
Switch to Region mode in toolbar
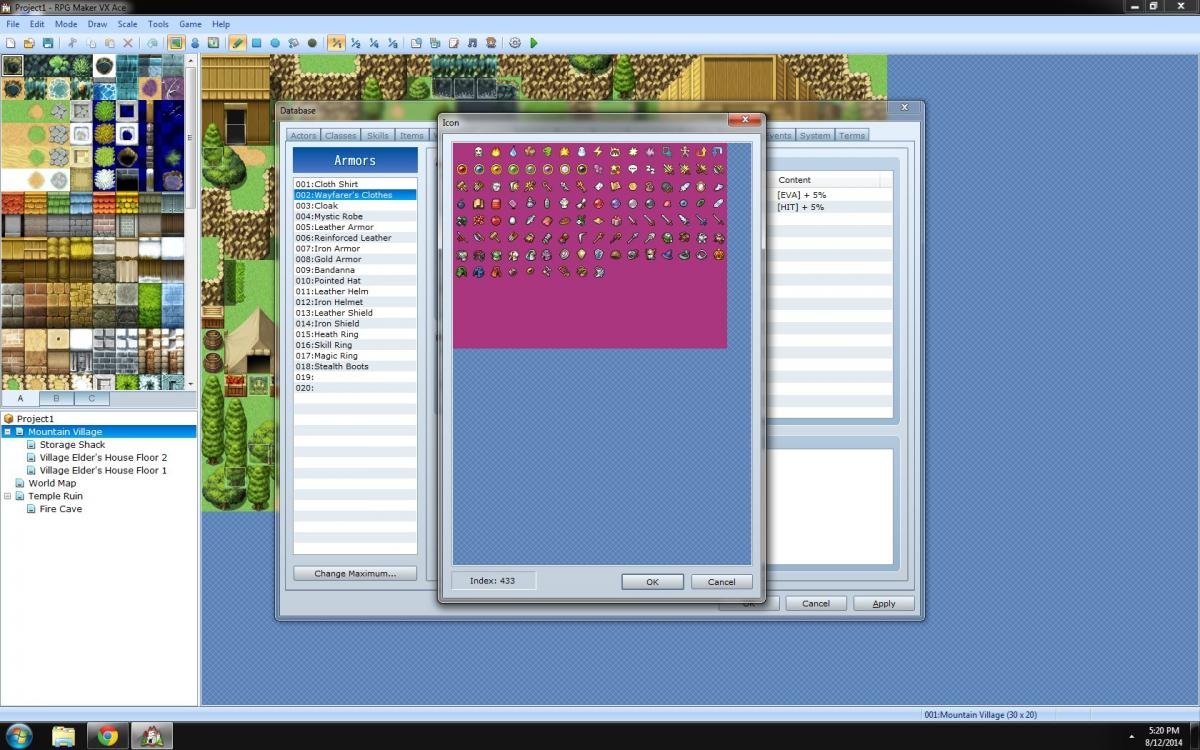[213, 43]
